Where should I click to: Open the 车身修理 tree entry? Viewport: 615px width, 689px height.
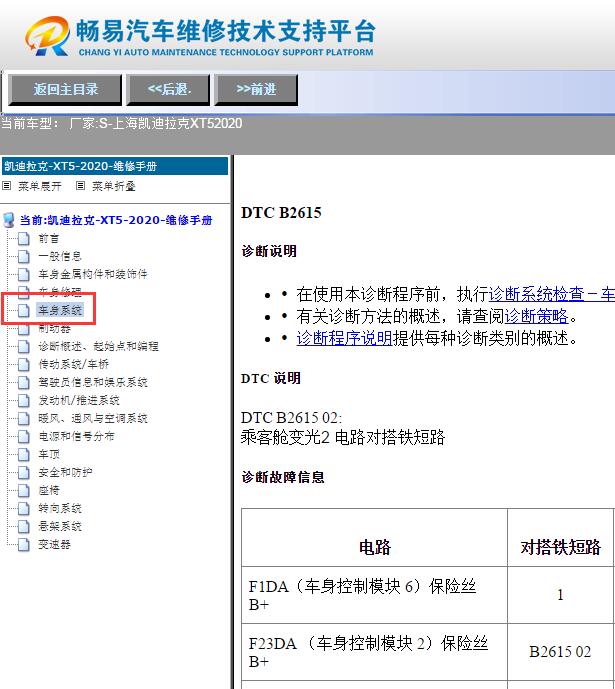click(60, 292)
